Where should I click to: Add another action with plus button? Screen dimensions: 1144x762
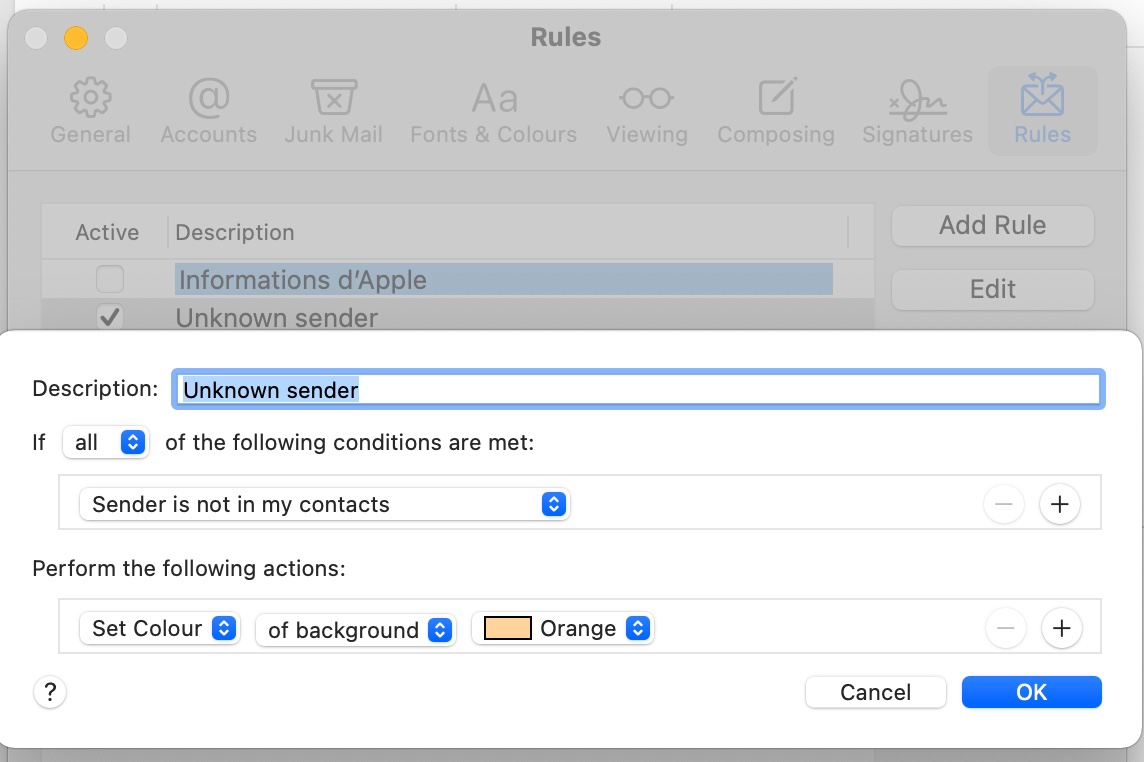pyautogui.click(x=1061, y=629)
